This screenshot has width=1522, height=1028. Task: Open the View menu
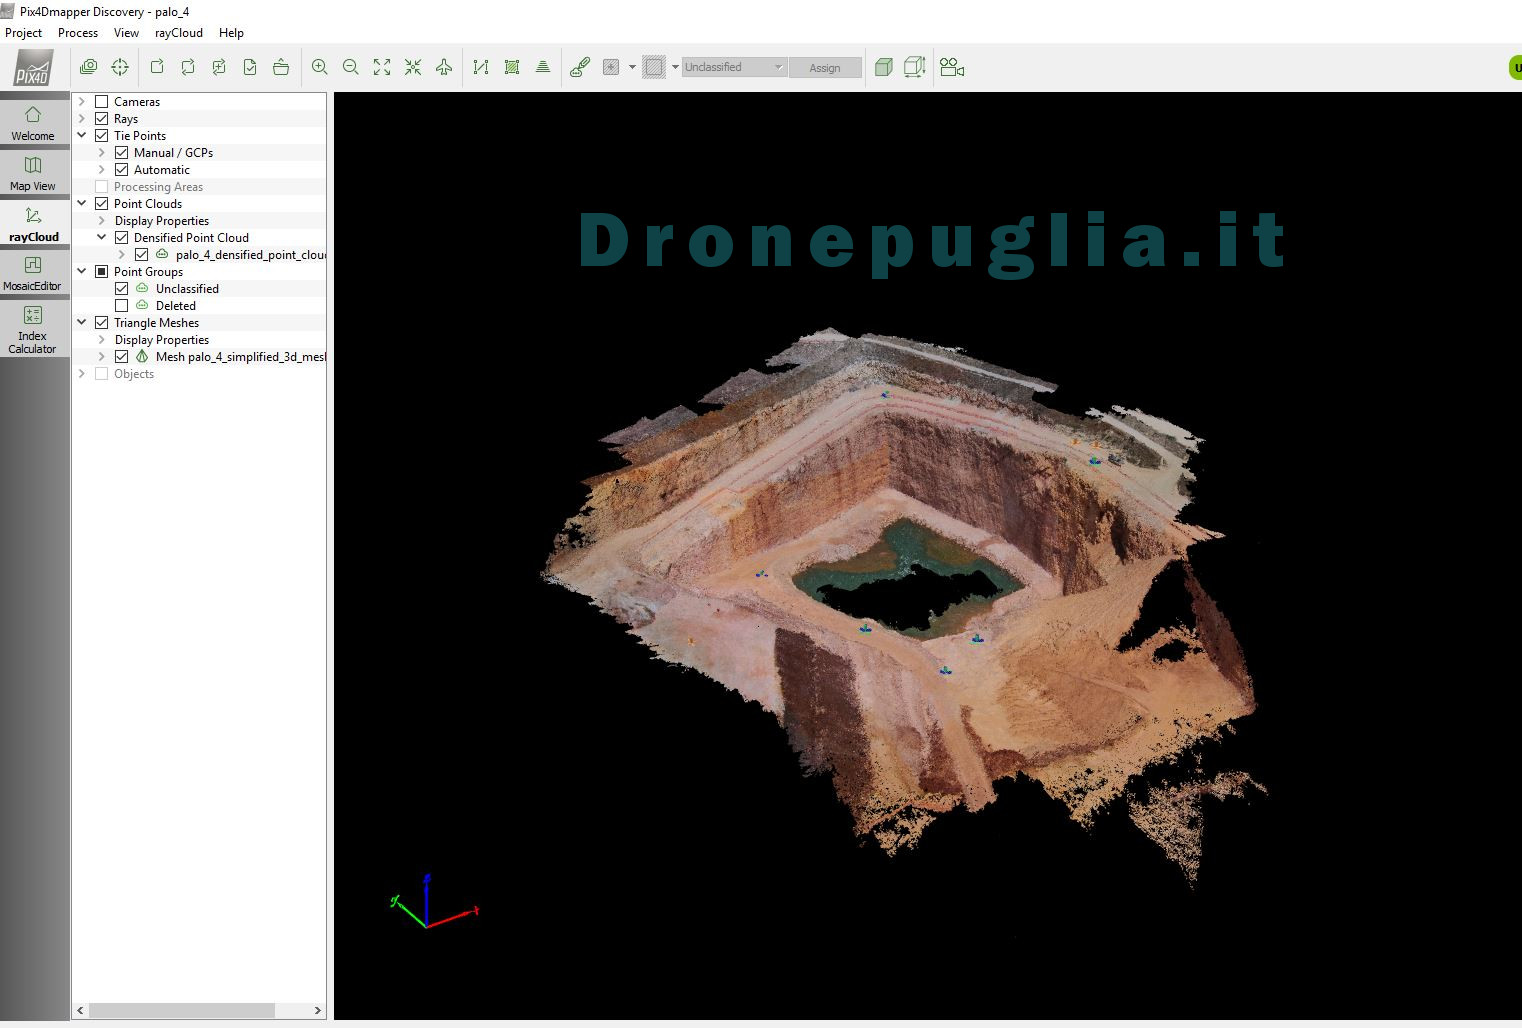point(126,33)
